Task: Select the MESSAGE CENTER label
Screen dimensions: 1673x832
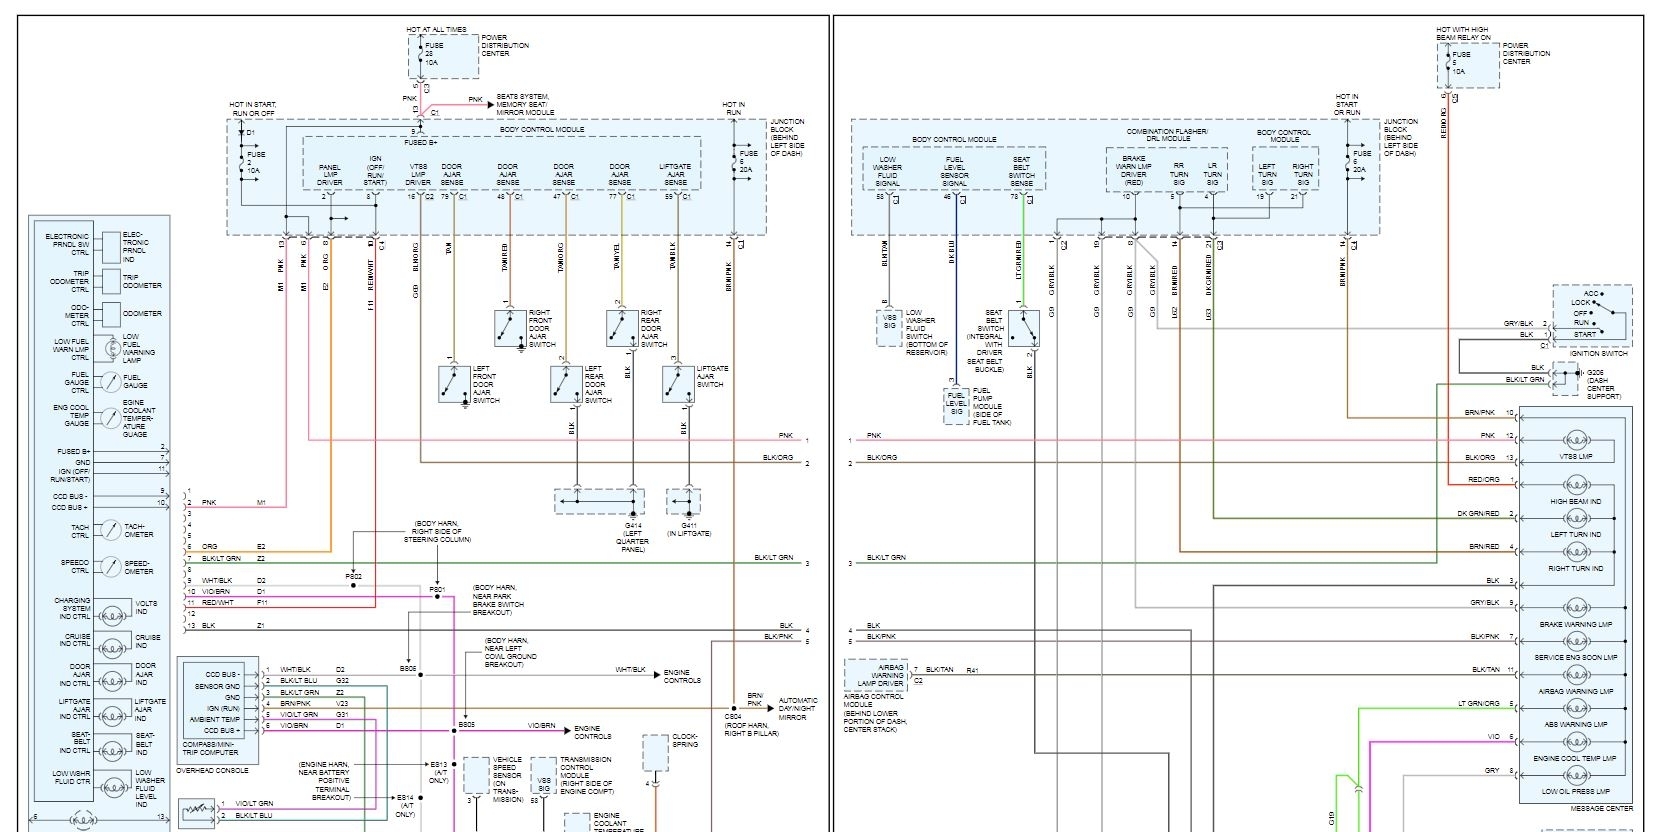Action: [x=1601, y=808]
